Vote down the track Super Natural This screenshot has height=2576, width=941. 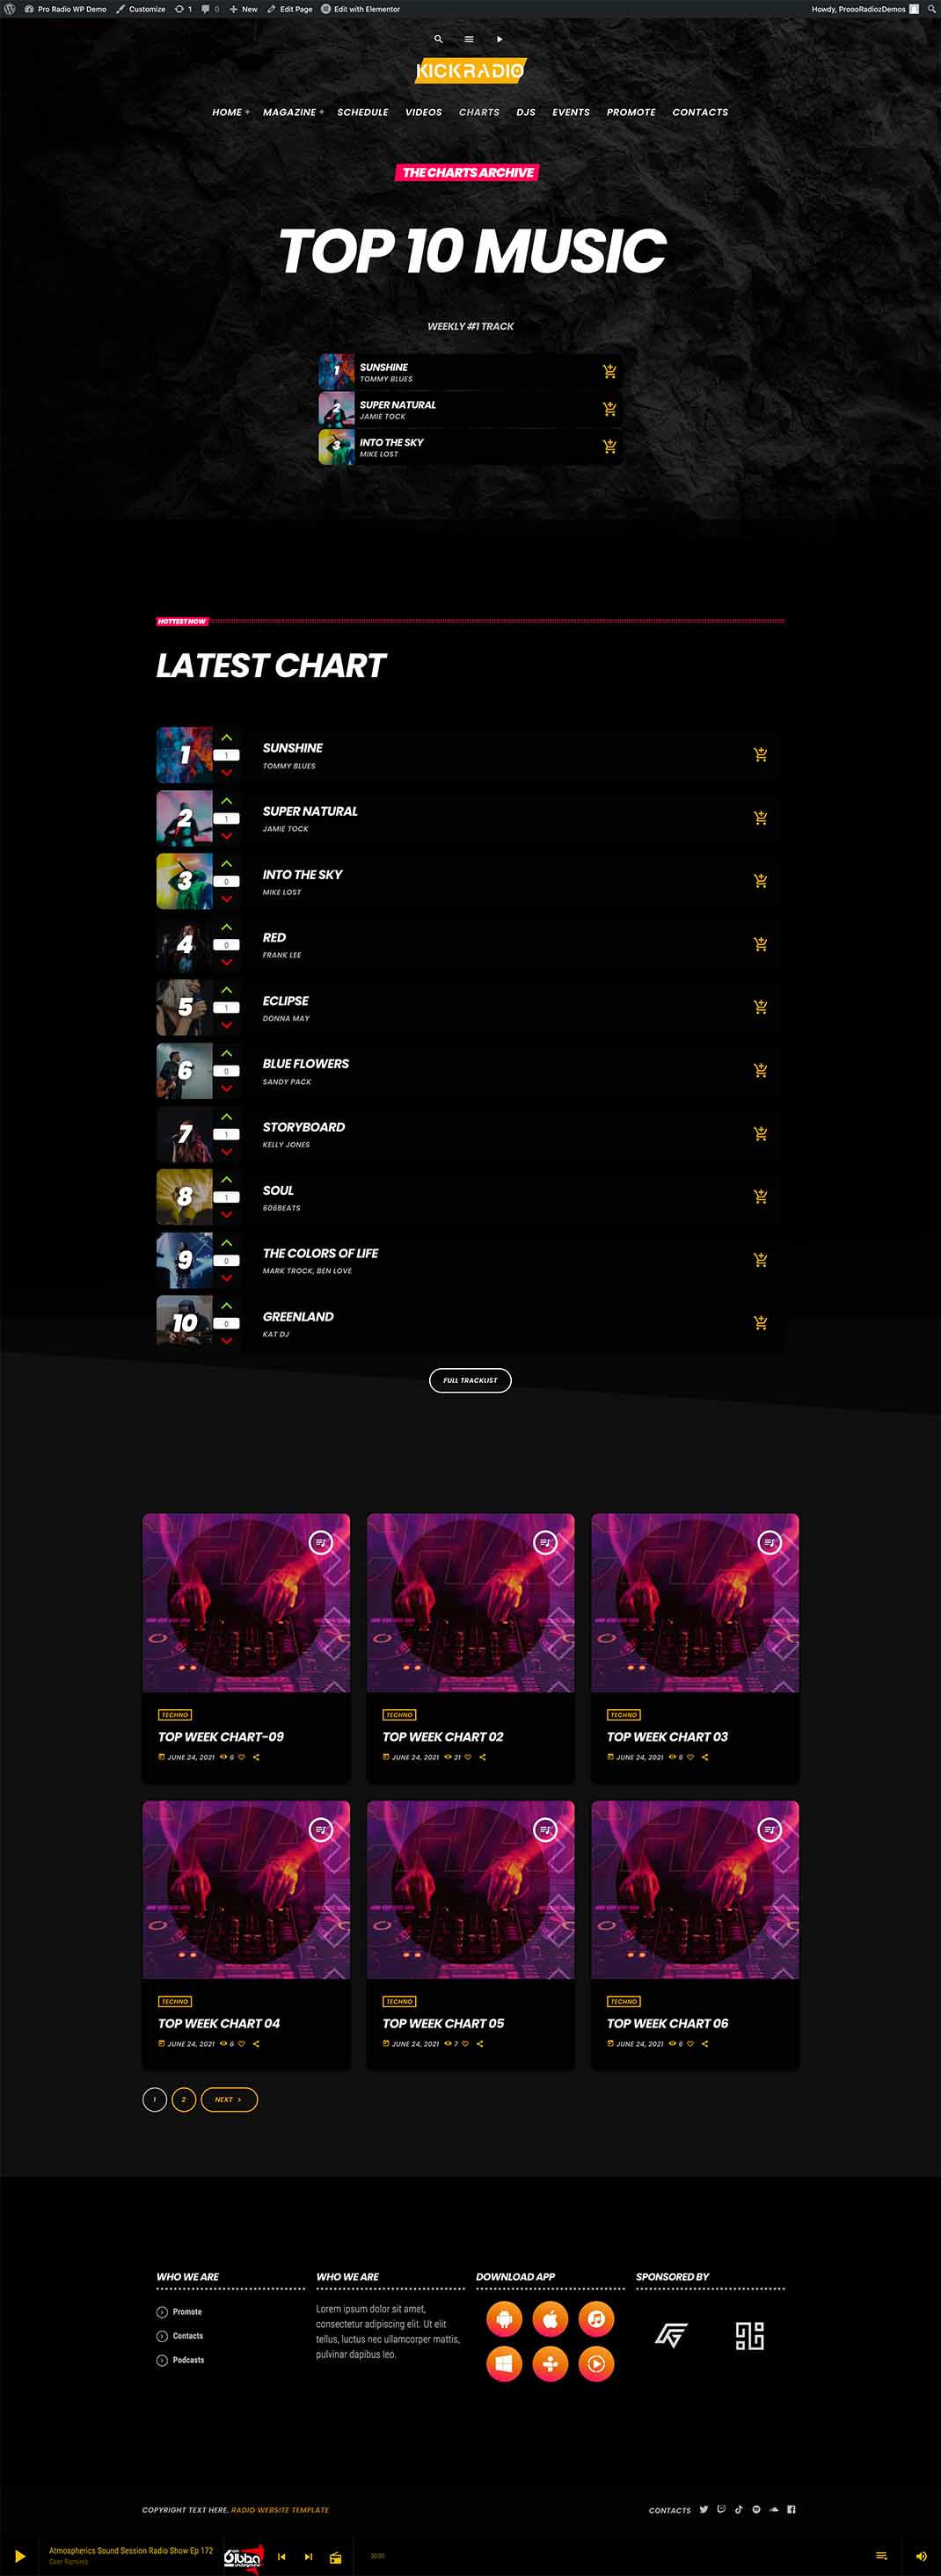tap(227, 836)
